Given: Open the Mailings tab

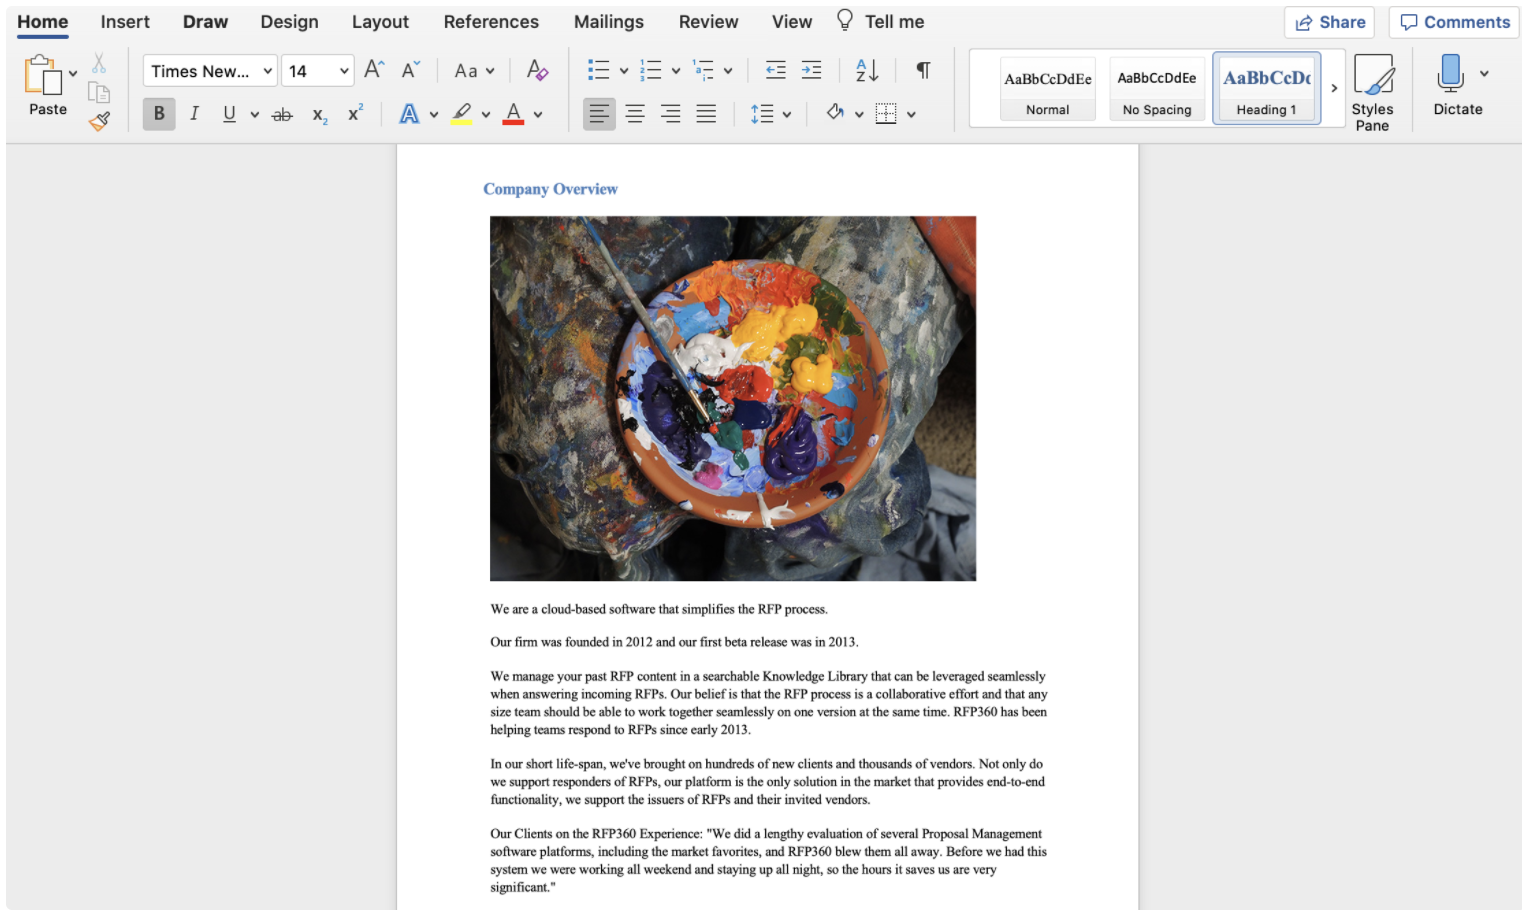Looking at the screenshot, I should click(609, 22).
